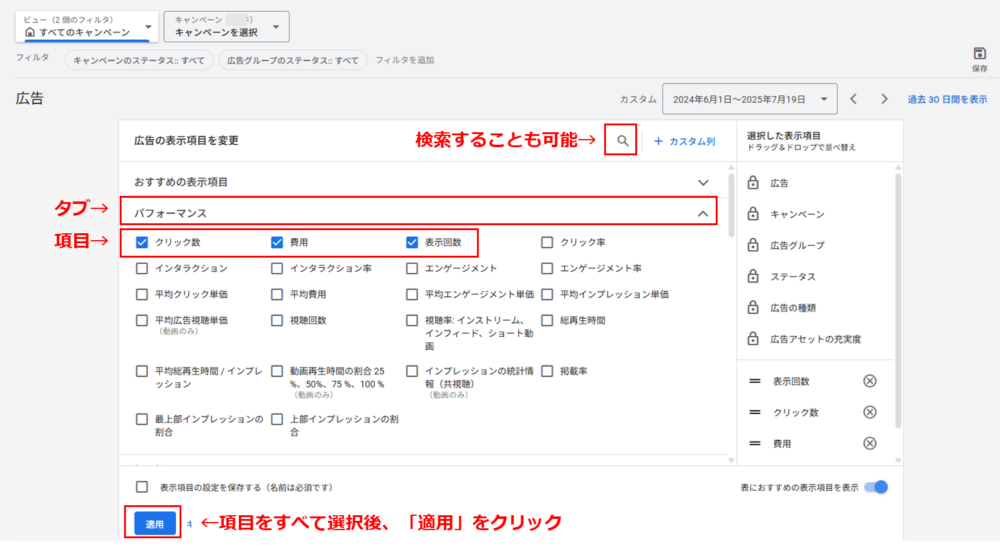
Task: Click drag handle beside 表示回数
Action: [755, 381]
